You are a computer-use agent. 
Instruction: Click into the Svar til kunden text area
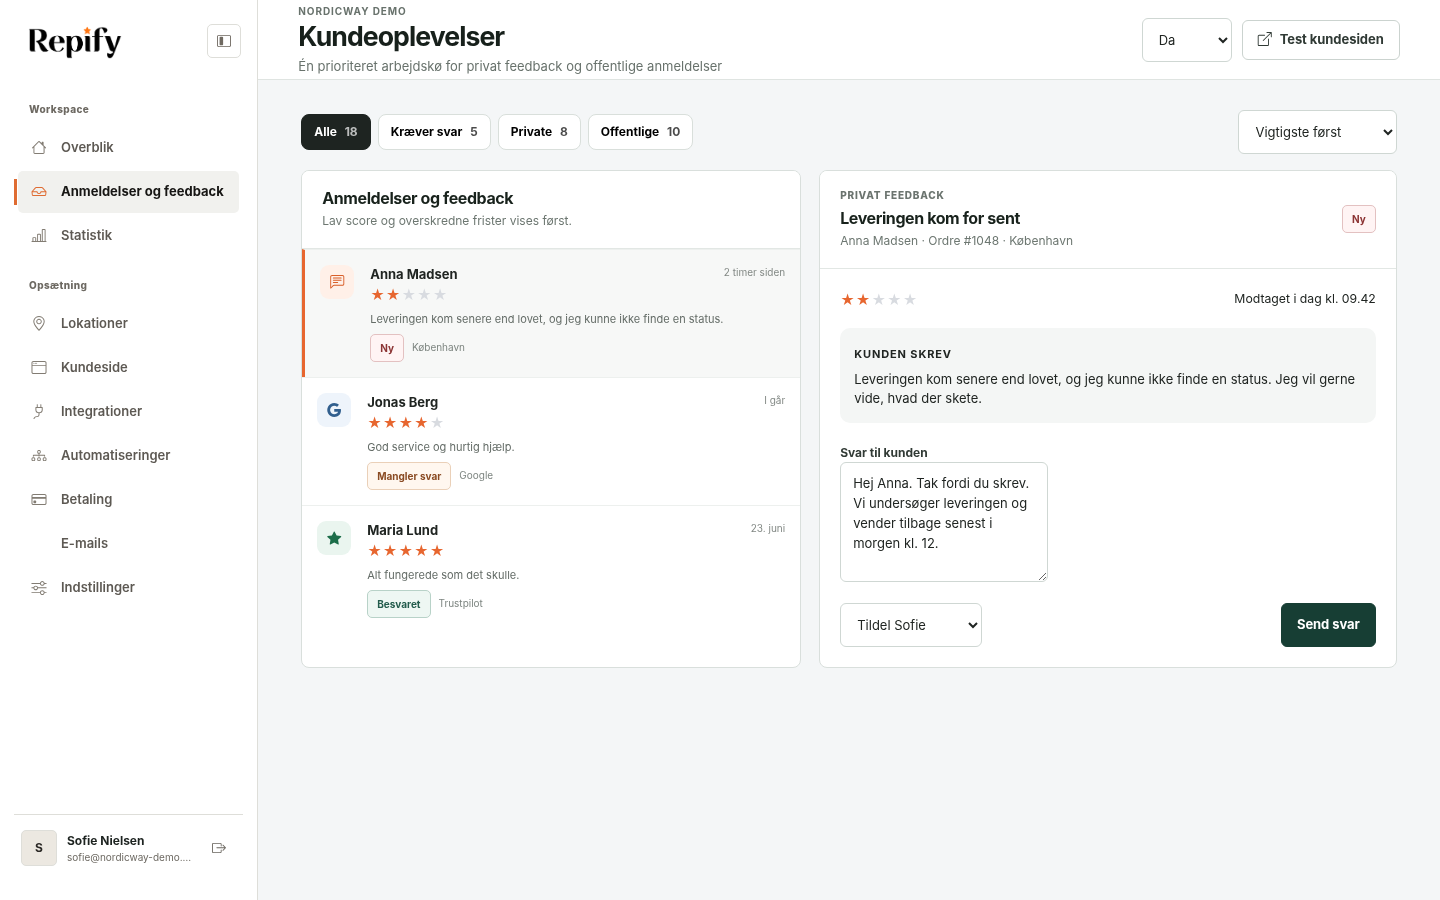click(944, 522)
